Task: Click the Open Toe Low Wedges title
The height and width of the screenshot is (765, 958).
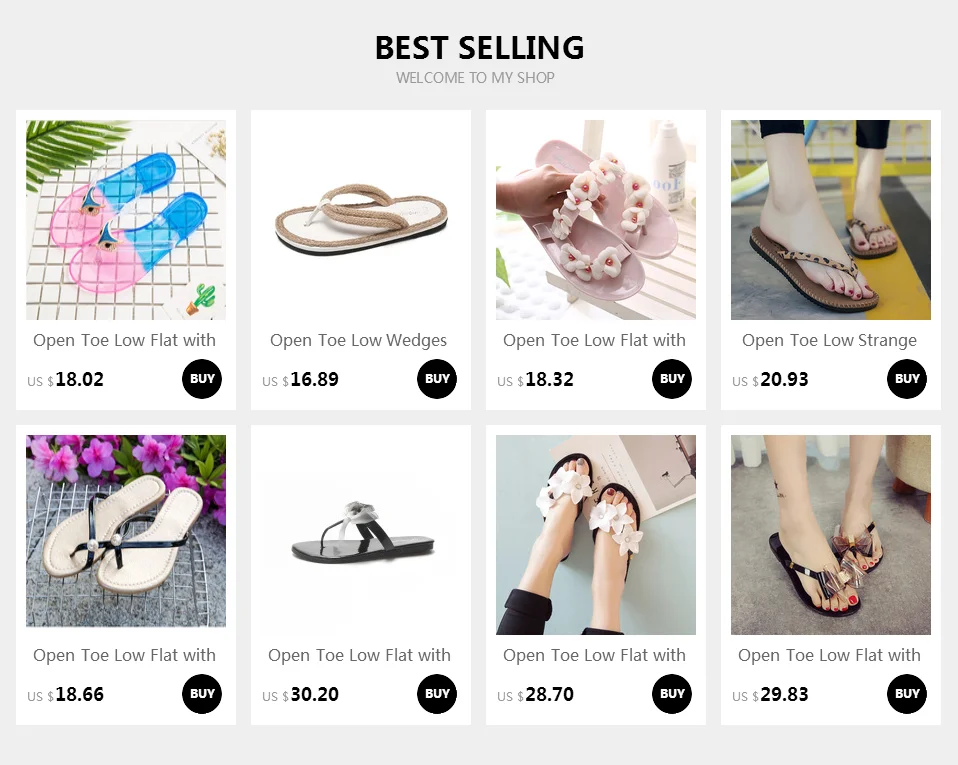Action: point(359,340)
